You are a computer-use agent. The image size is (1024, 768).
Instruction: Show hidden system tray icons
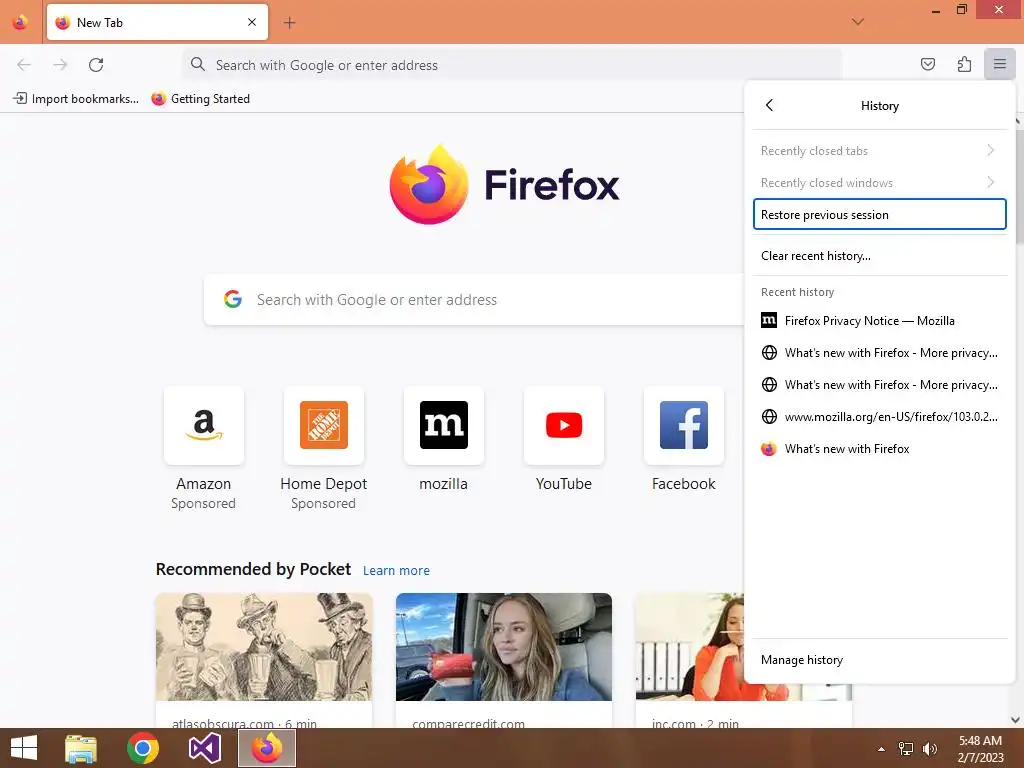pyautogui.click(x=881, y=749)
